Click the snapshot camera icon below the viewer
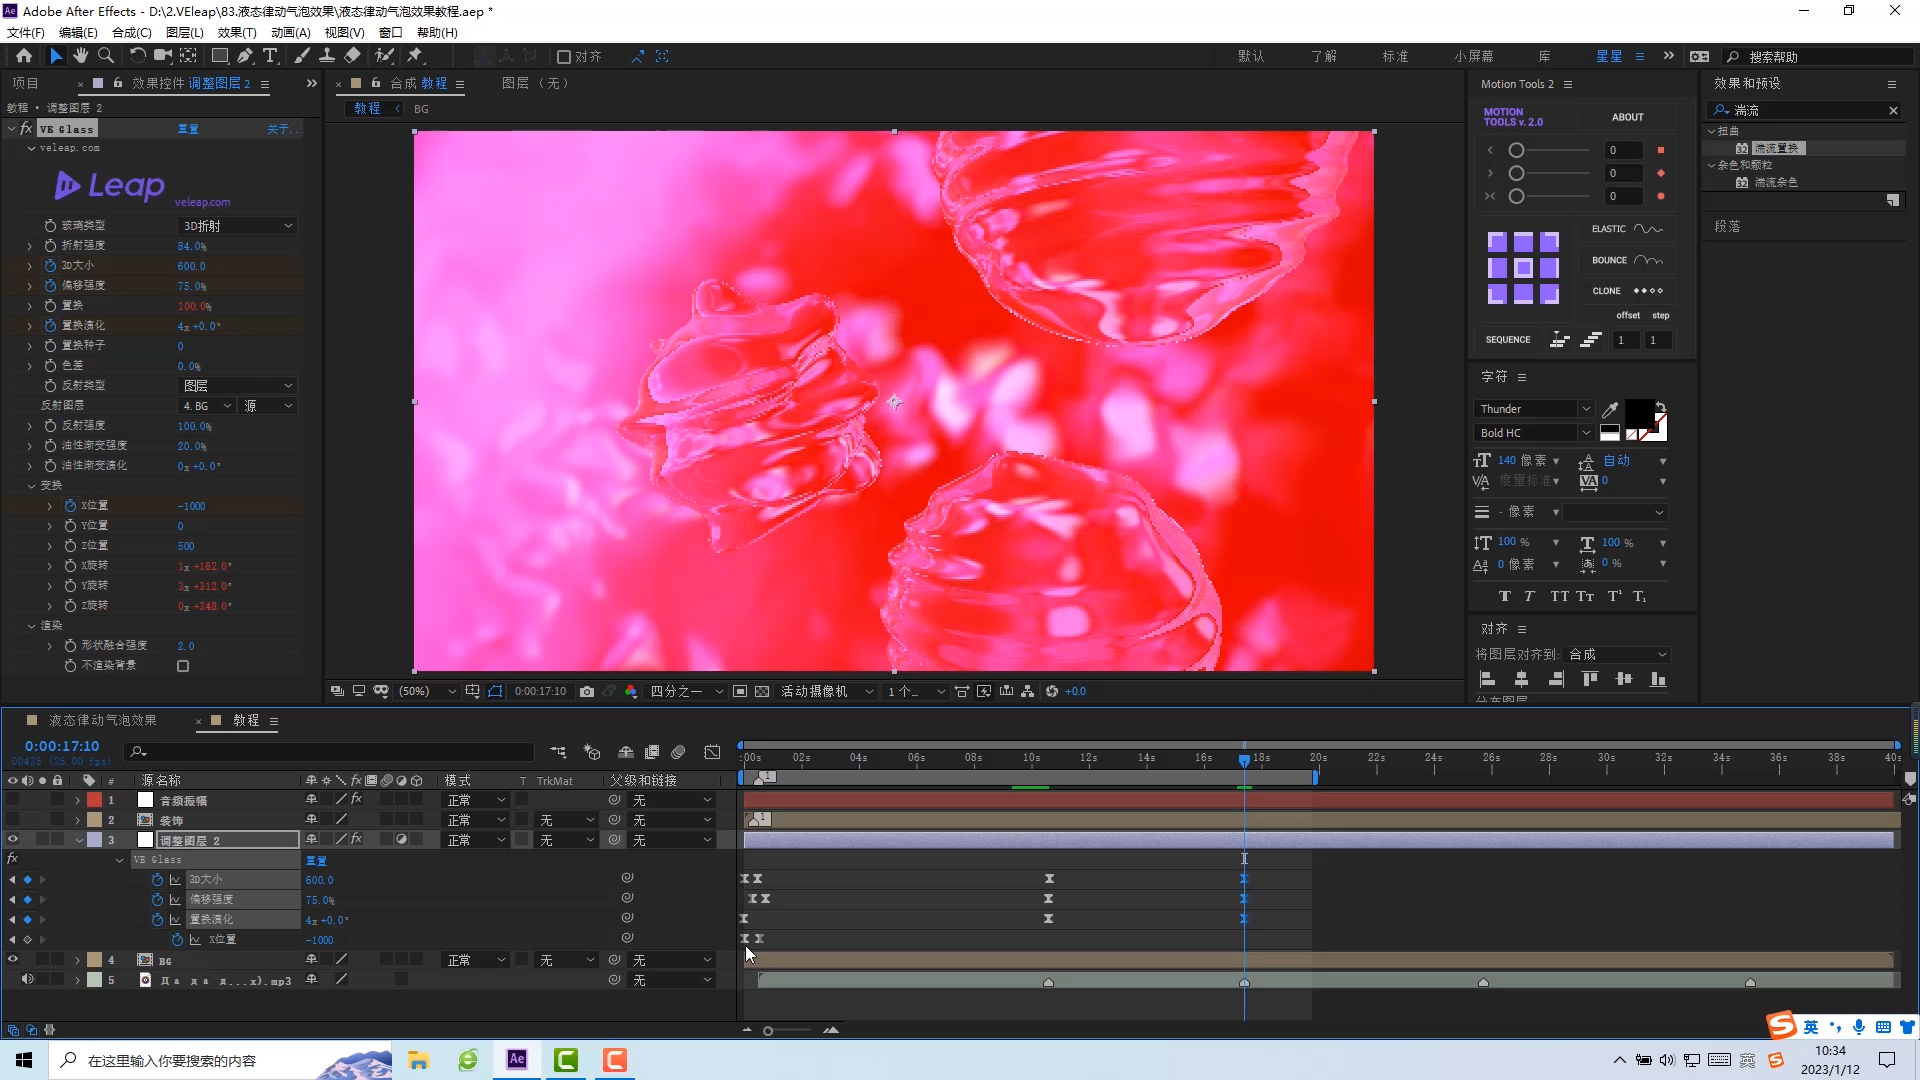This screenshot has width=1920, height=1080. (x=587, y=691)
